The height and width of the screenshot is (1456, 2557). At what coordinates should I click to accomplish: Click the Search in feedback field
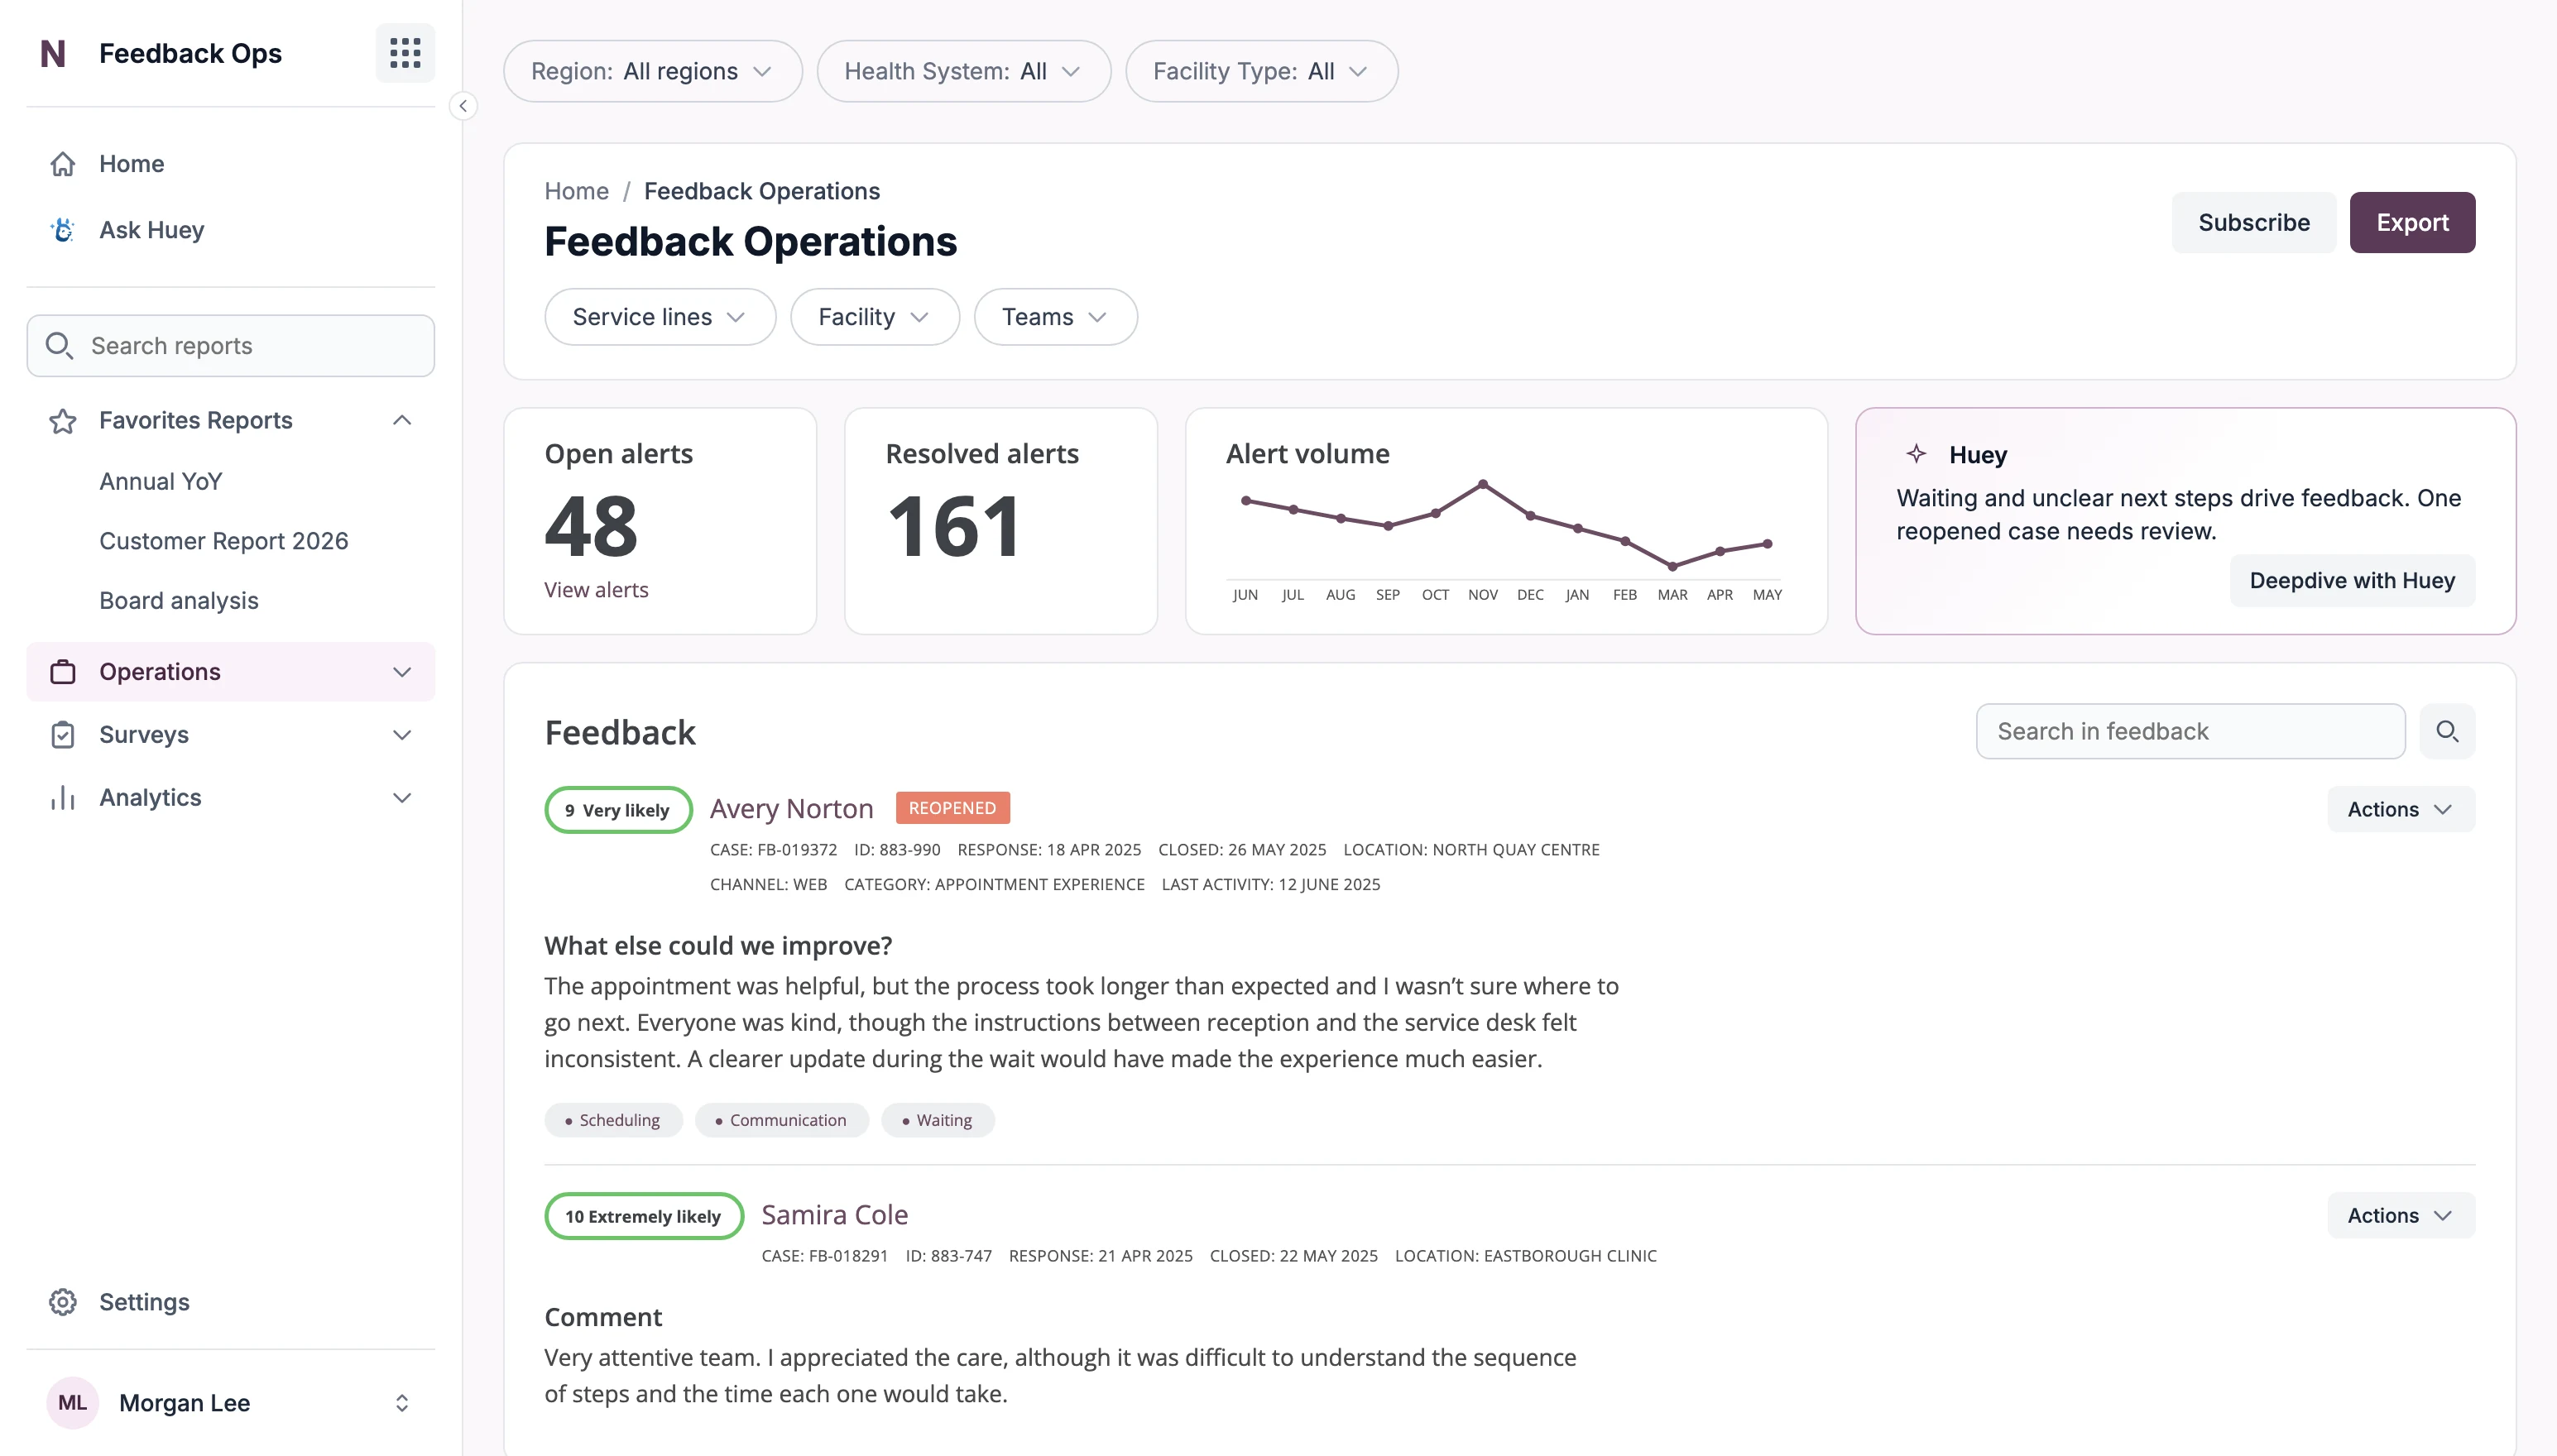[x=2190, y=731]
